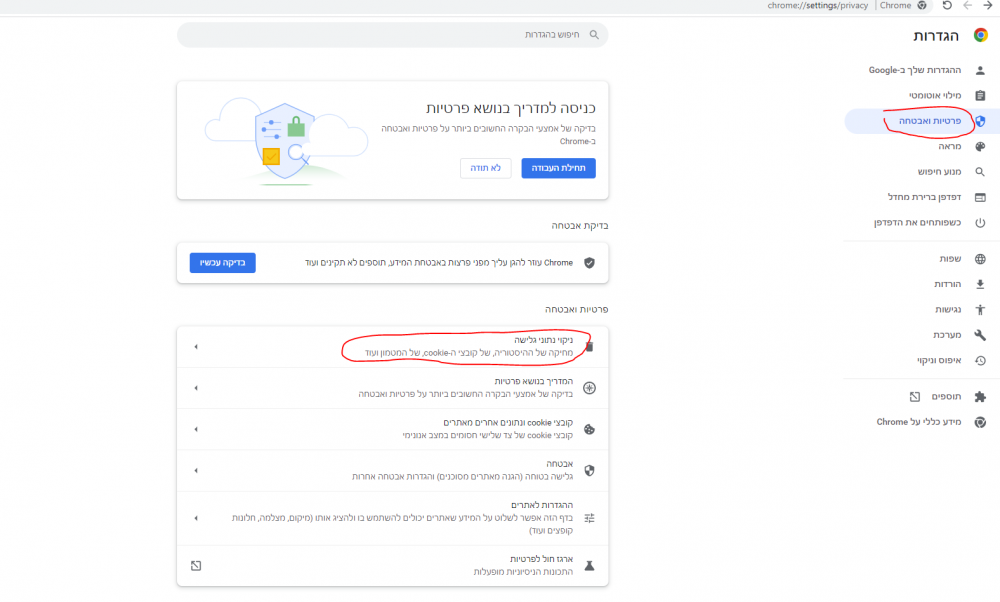Viewport: 1000px width, 602px height.
Task: Click the Chrome logo next to הגדרות
Action: pyautogui.click(x=980, y=35)
